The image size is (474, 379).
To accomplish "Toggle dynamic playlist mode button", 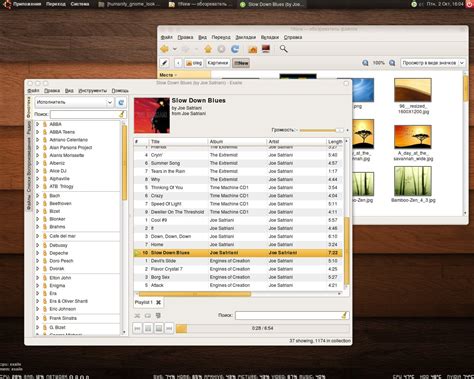I will pos(158,315).
